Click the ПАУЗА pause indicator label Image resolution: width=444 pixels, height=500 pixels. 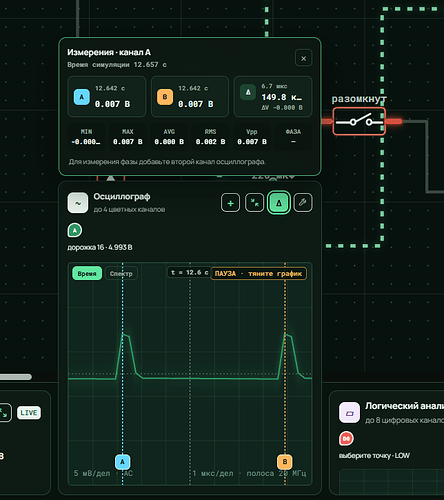click(x=258, y=273)
